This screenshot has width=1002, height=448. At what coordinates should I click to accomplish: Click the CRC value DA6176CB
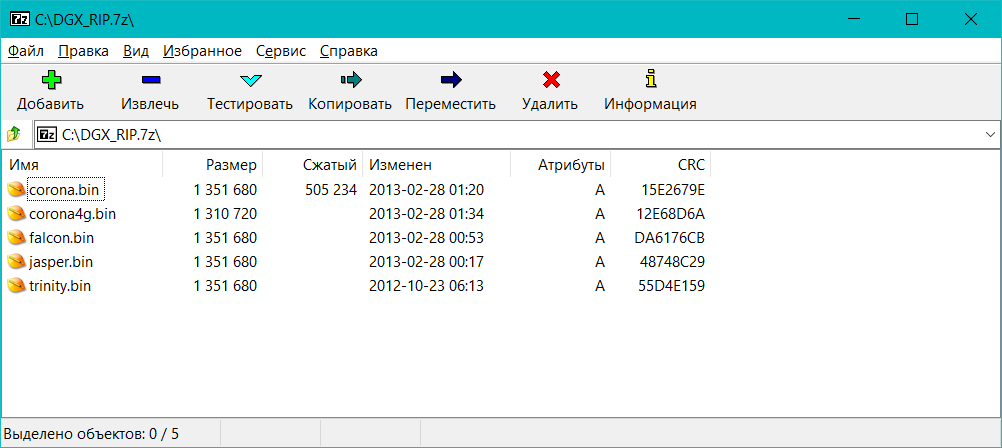(x=670, y=238)
